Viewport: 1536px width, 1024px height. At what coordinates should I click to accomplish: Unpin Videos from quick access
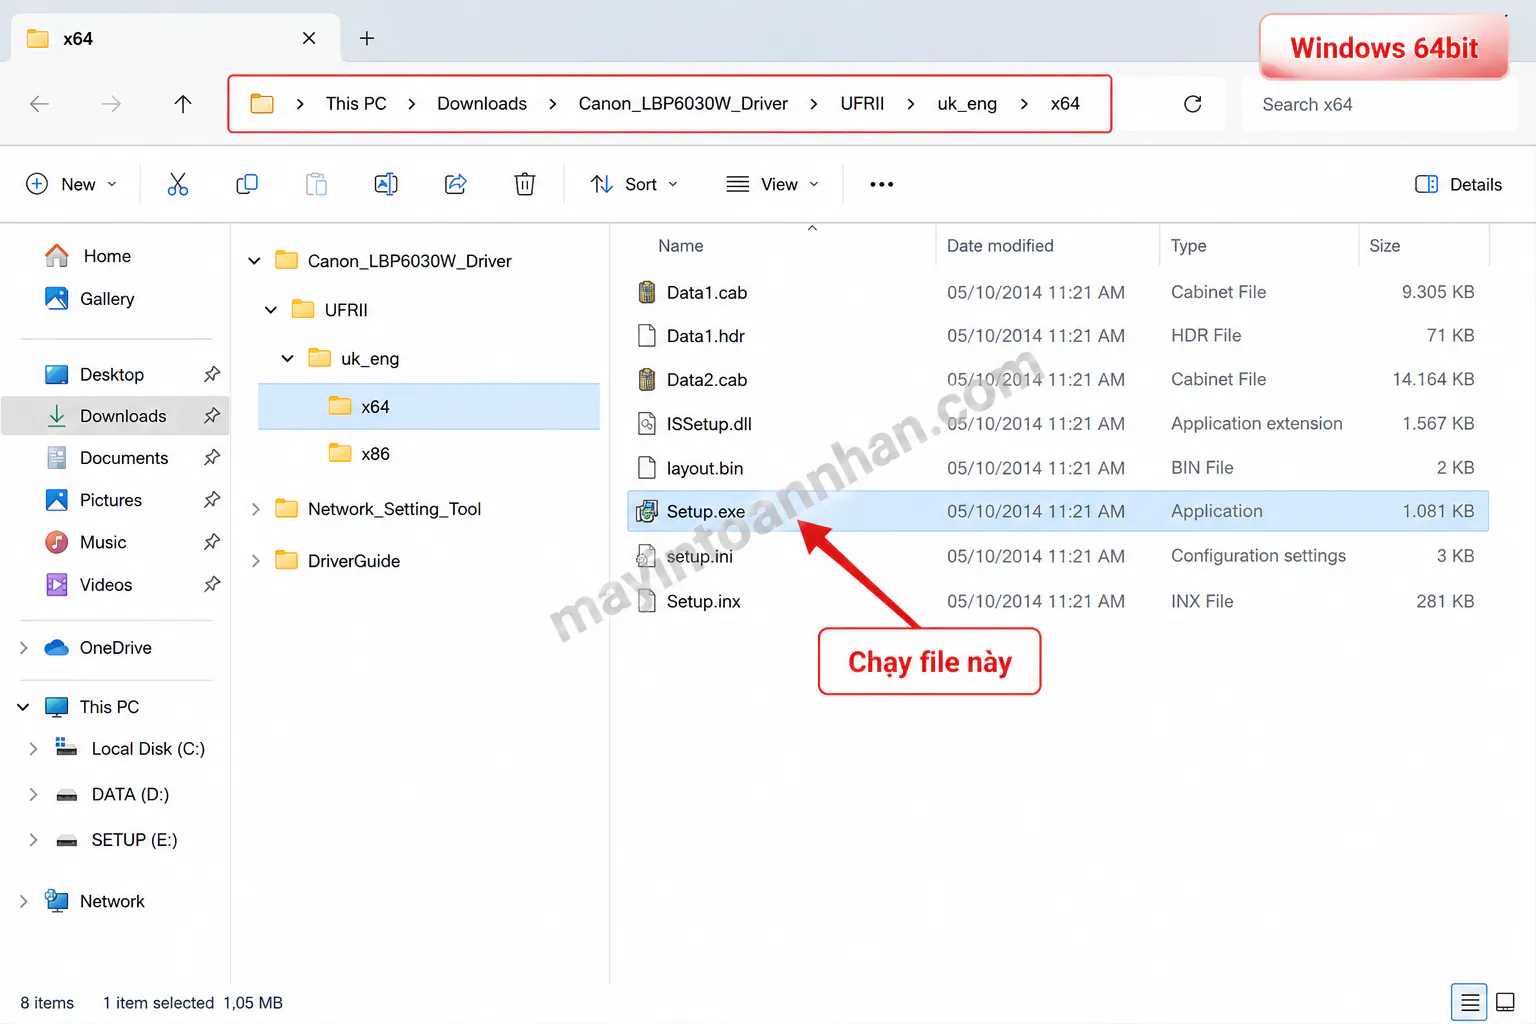click(212, 584)
